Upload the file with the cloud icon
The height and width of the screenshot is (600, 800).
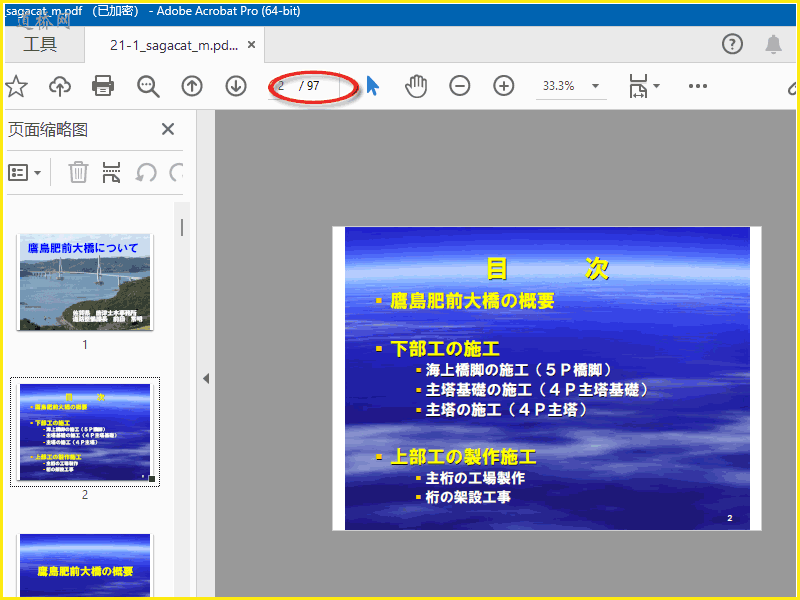[60, 86]
